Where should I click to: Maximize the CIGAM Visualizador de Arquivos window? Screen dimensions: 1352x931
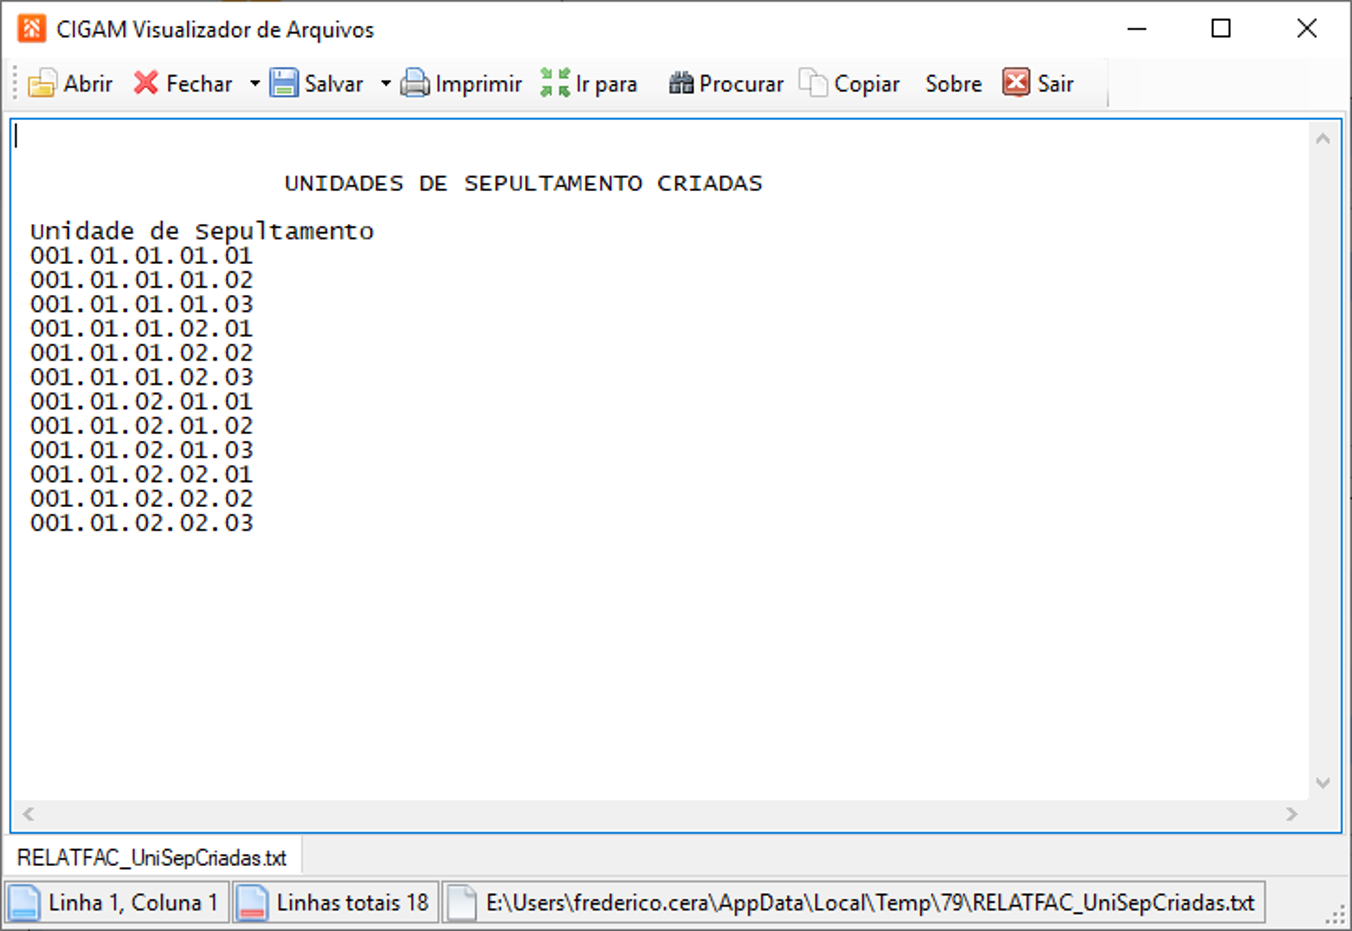click(x=1221, y=29)
